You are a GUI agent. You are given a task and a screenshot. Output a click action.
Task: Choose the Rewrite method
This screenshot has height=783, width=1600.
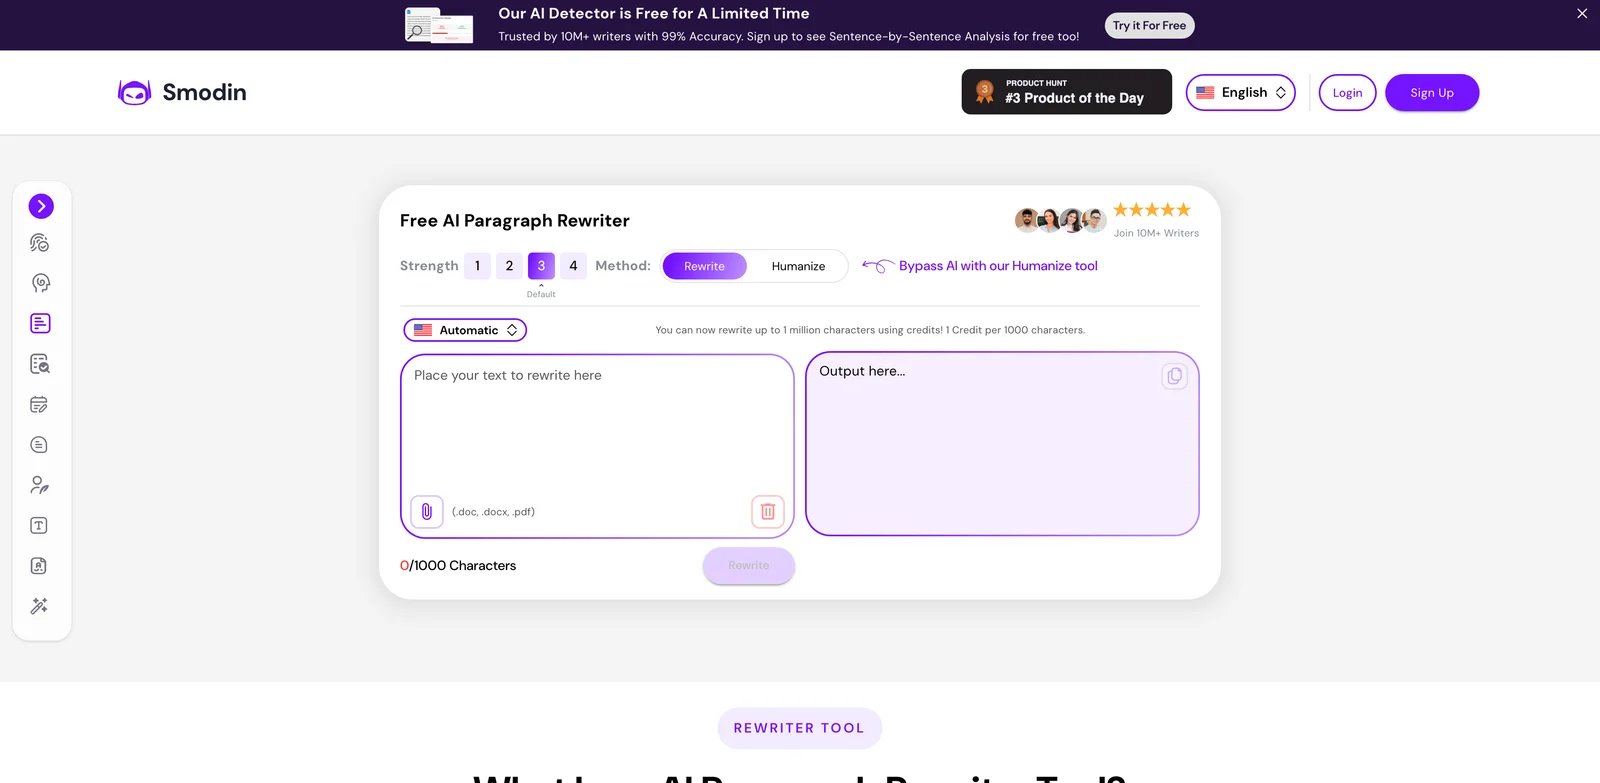pyautogui.click(x=704, y=266)
